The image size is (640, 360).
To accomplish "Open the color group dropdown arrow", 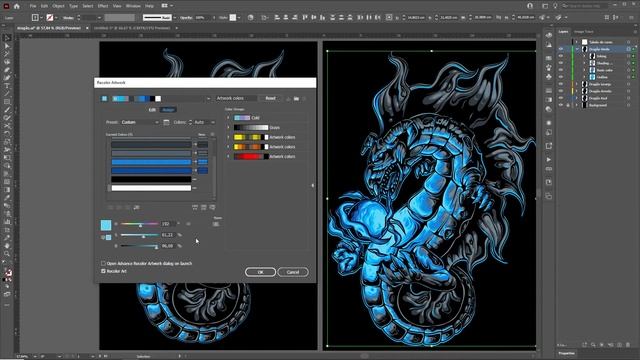I will 208,98.
